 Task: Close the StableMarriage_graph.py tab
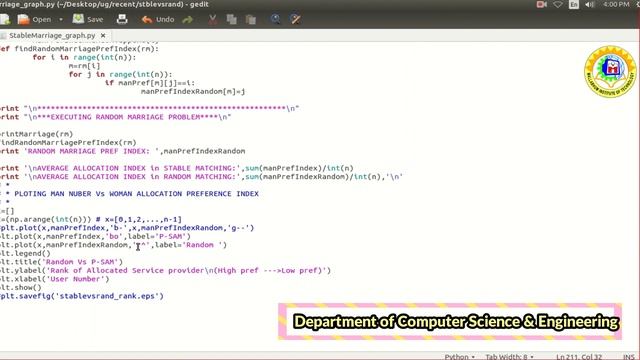pos(103,36)
